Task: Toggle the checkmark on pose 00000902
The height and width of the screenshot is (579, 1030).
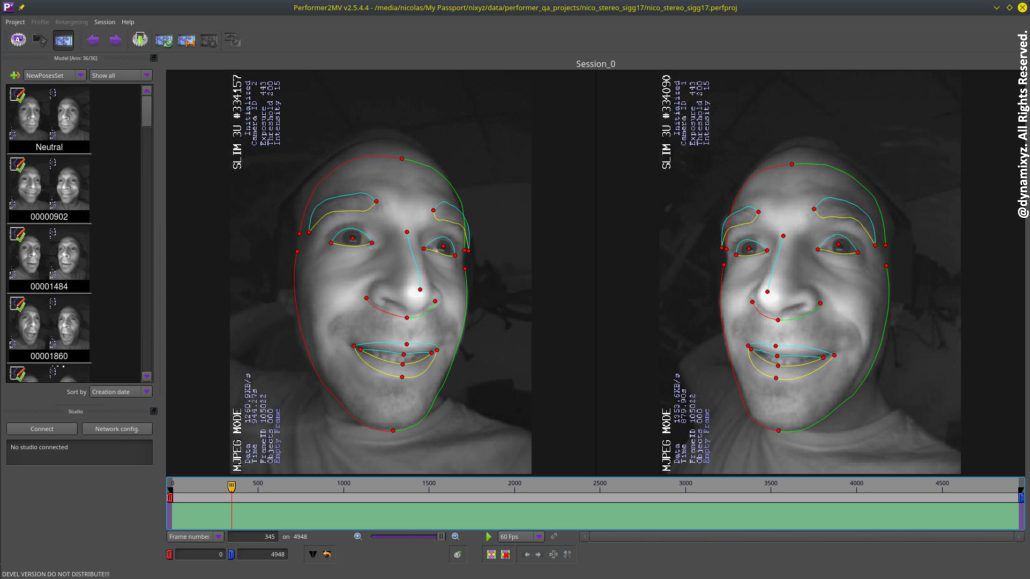Action: [17, 164]
